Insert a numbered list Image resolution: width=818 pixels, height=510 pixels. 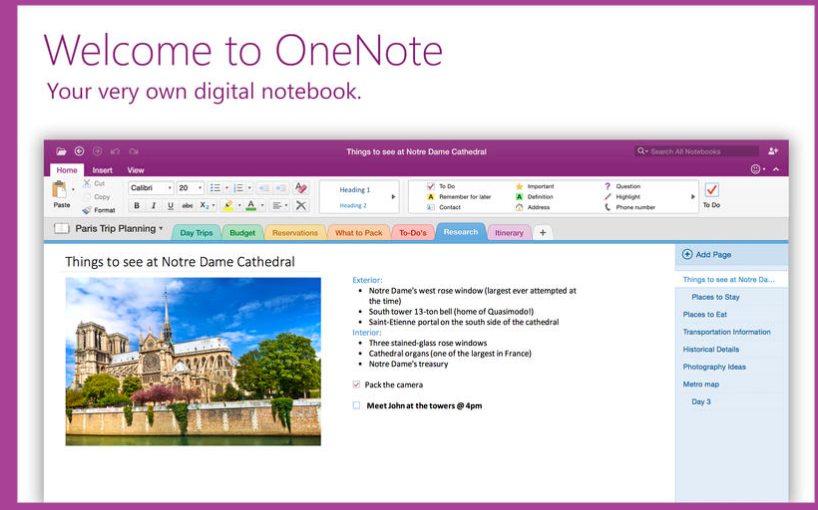point(238,188)
